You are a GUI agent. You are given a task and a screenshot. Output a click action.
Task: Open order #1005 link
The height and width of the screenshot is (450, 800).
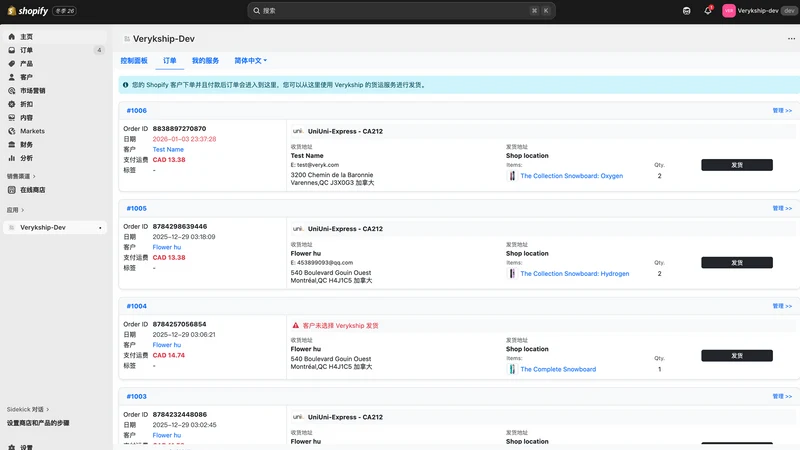[x=136, y=208]
